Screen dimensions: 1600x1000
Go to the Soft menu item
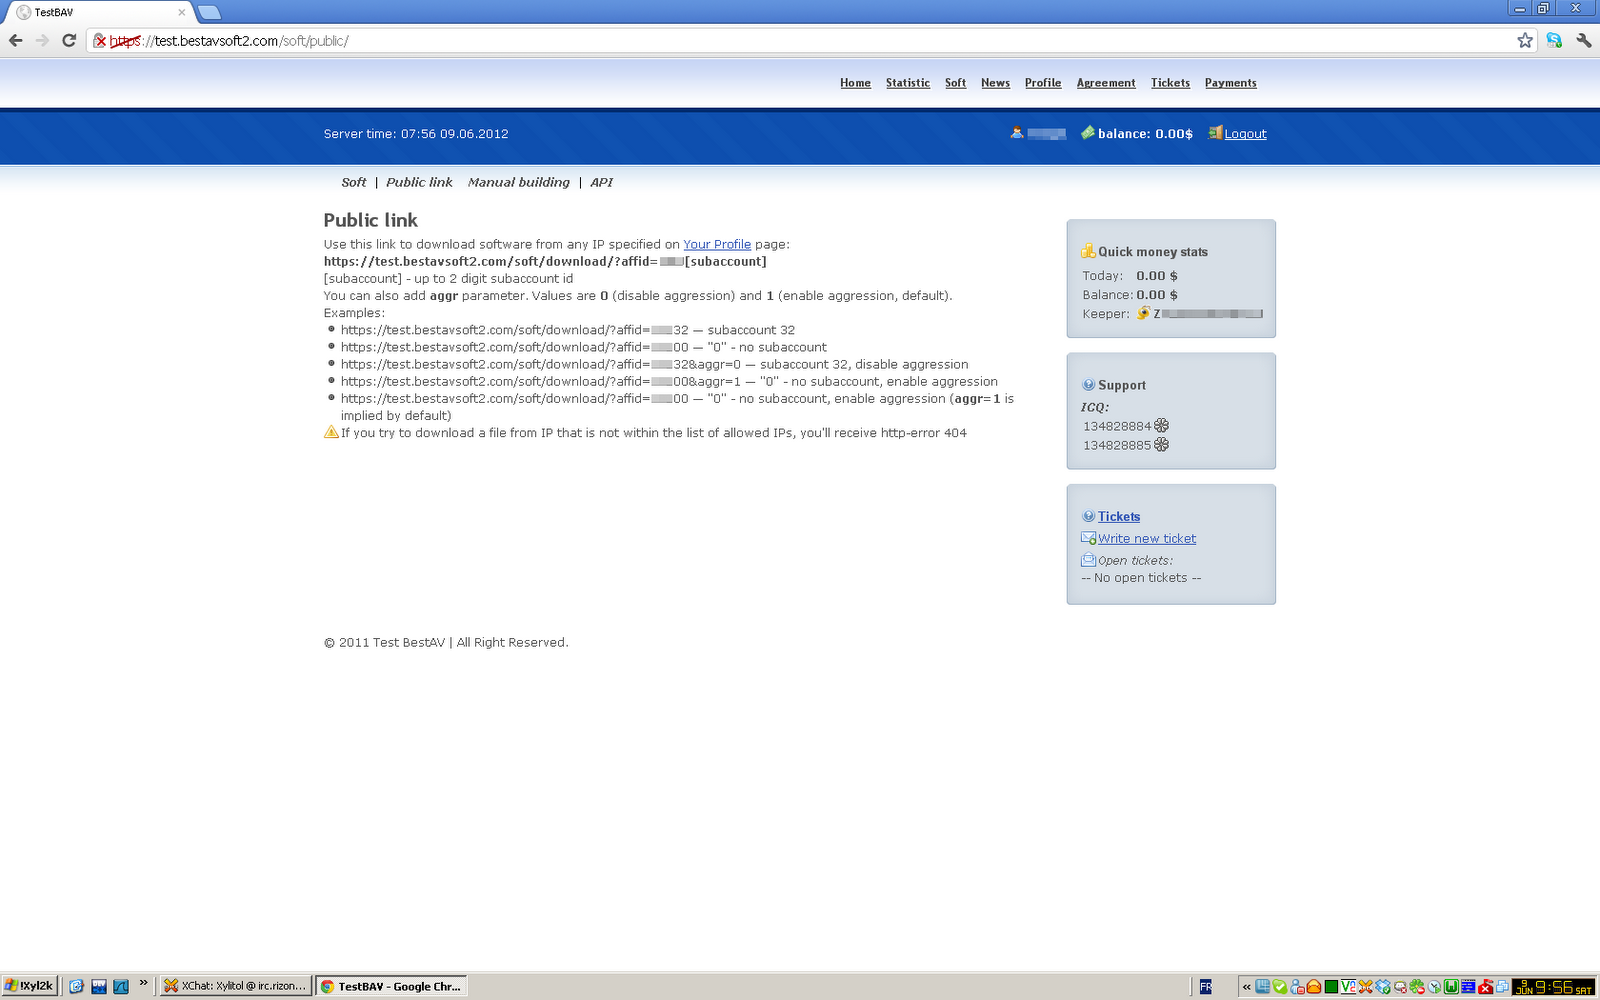point(955,83)
